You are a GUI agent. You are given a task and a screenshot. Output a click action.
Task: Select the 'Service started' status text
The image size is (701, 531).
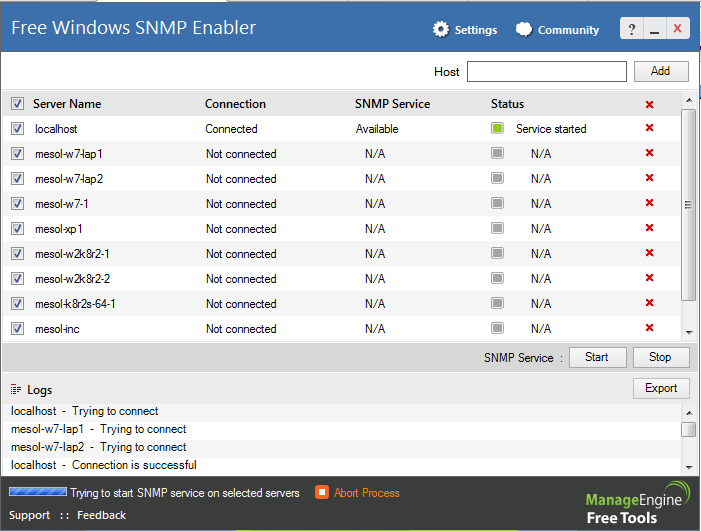551,129
